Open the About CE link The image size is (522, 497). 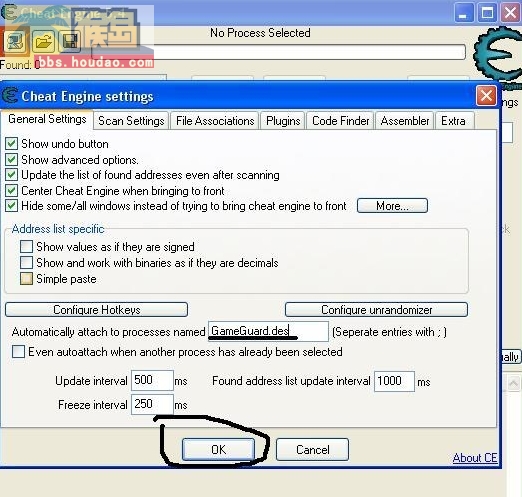[475, 458]
